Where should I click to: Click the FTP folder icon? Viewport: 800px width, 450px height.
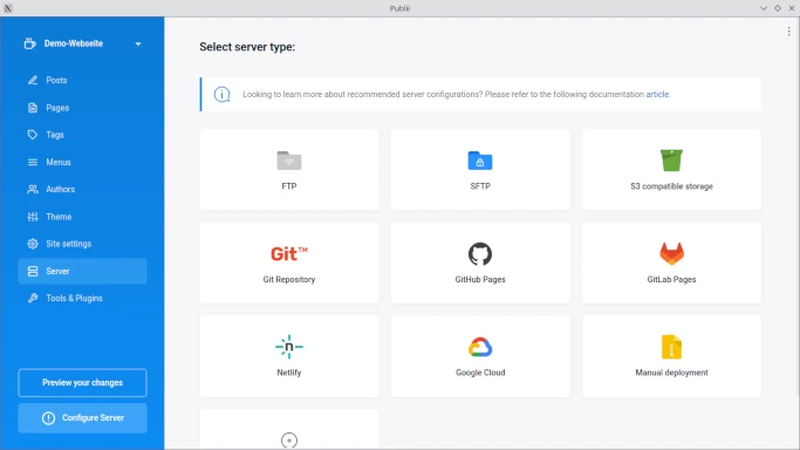(x=289, y=161)
